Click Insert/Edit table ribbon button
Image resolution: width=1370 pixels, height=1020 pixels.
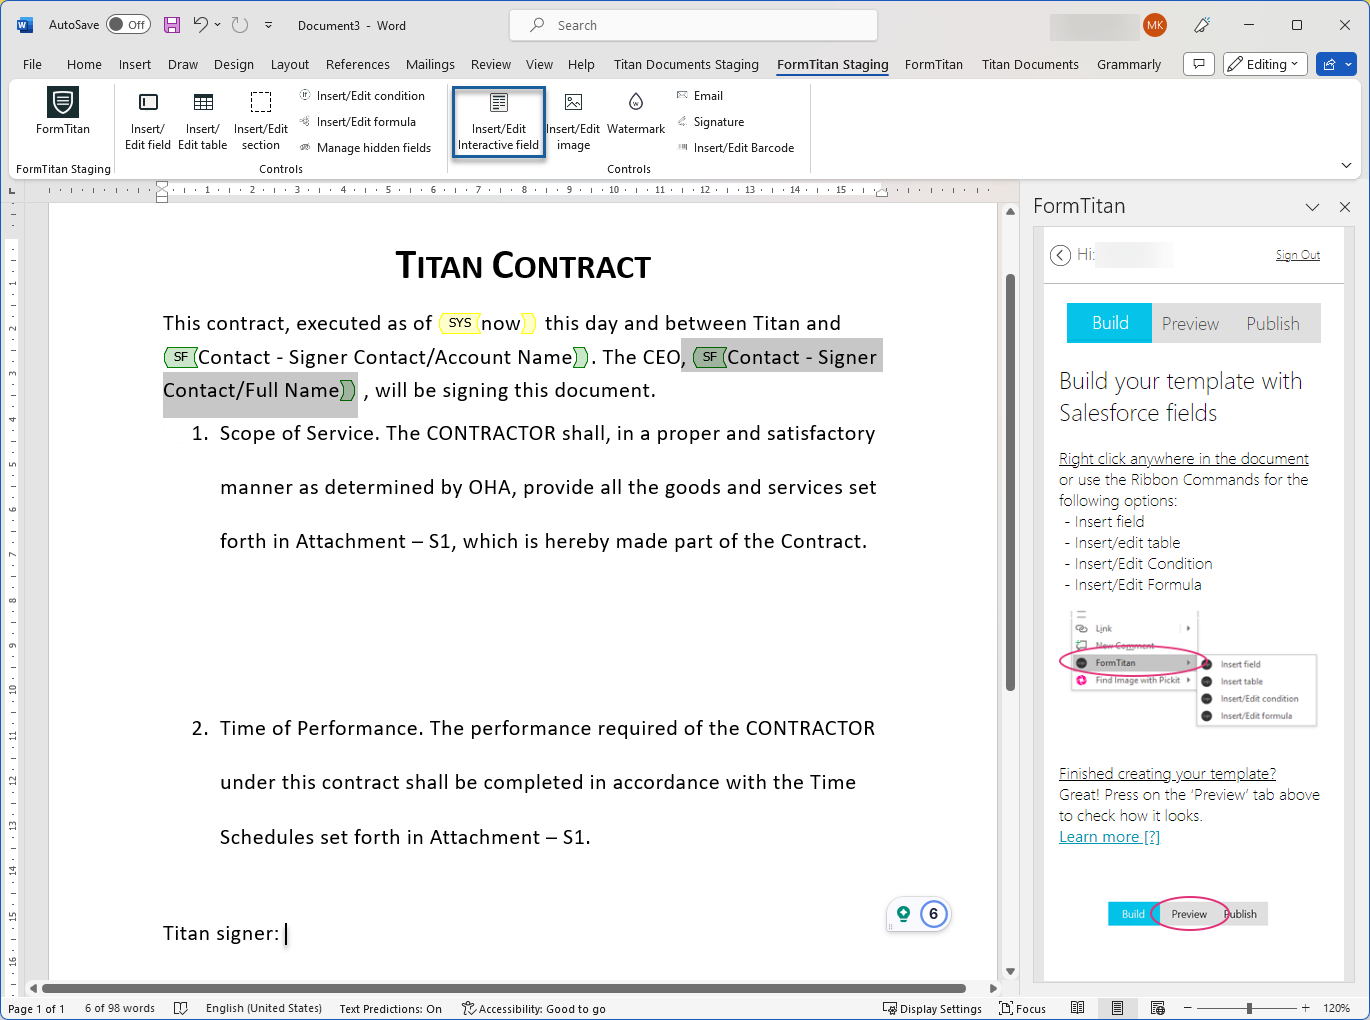click(203, 120)
